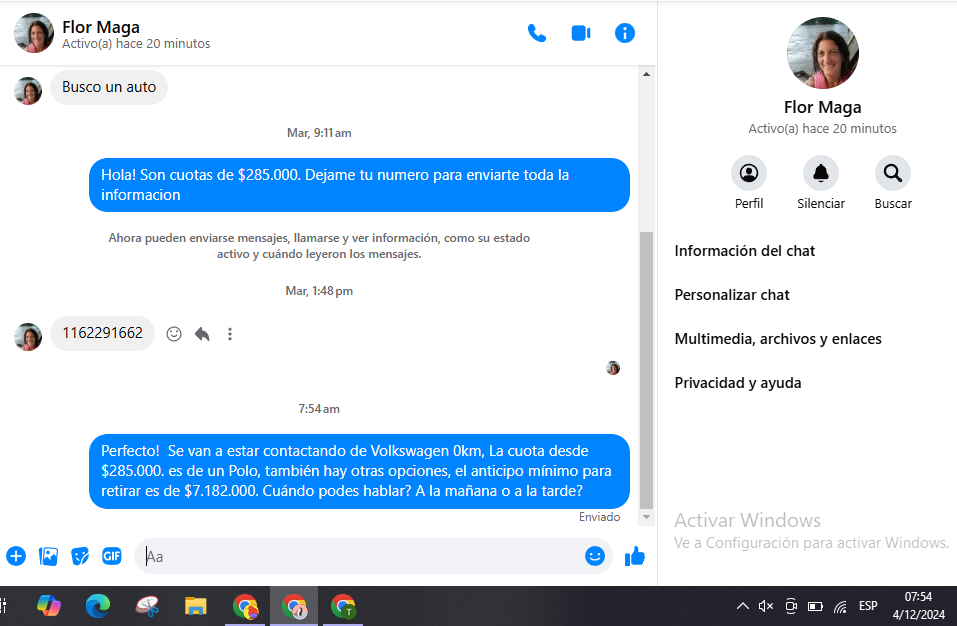Click Flor Maga name in chat header
Viewport: 957px width, 626px height.
[x=101, y=27]
